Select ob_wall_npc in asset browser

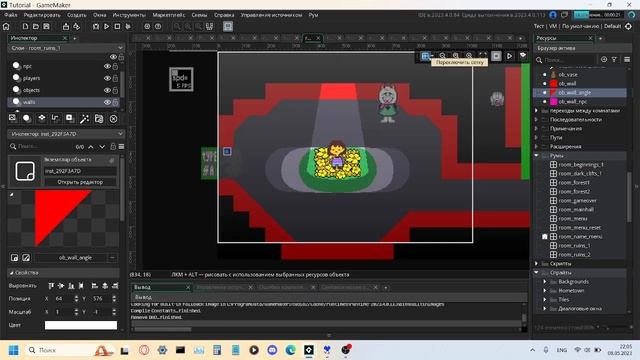click(572, 101)
